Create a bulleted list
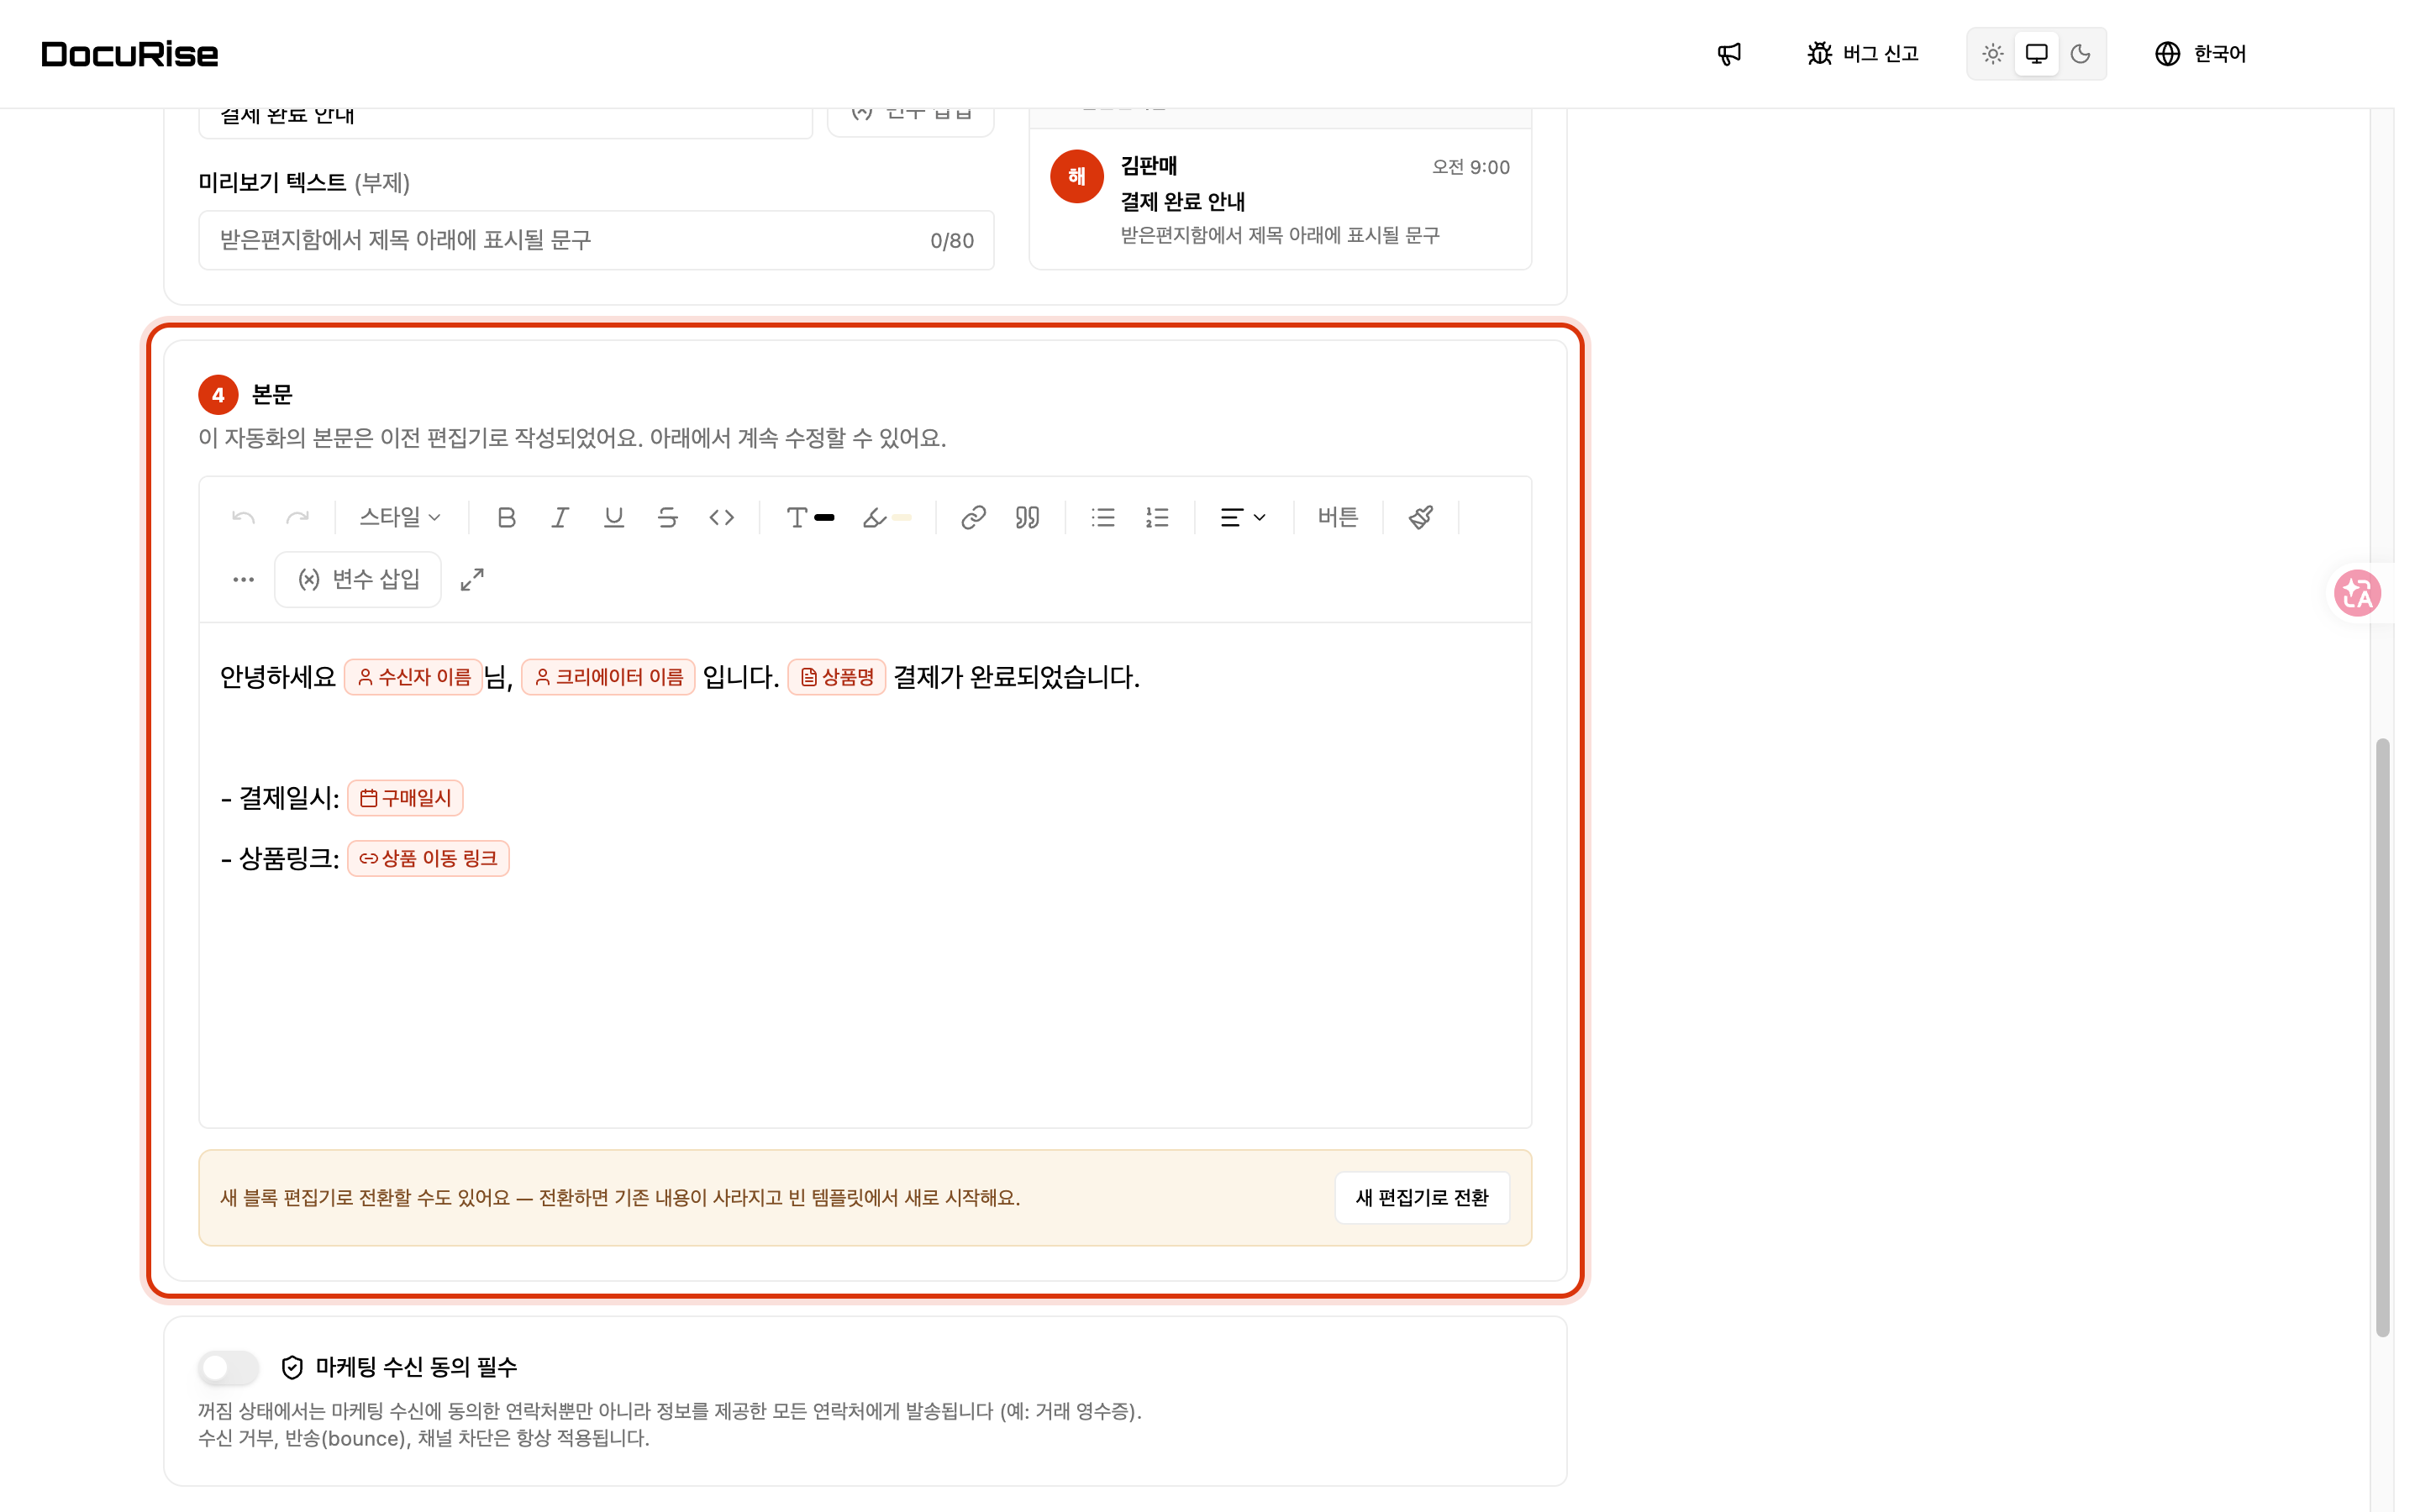The width and height of the screenshot is (2420, 1512). coord(1103,517)
